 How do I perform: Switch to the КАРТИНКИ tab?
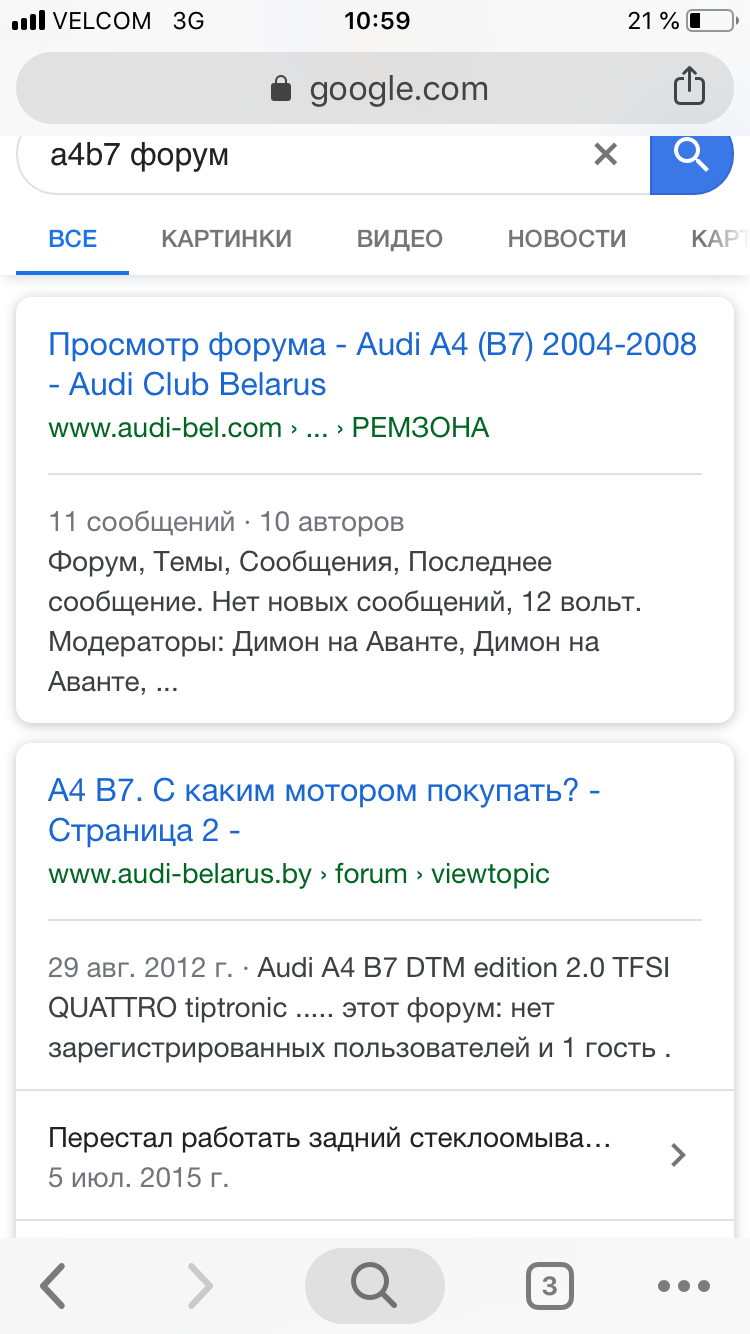[227, 239]
